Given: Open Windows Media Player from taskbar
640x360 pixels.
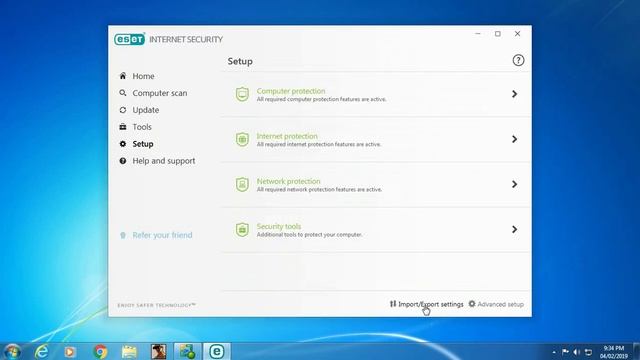Looking at the screenshot, I should [x=70, y=352].
